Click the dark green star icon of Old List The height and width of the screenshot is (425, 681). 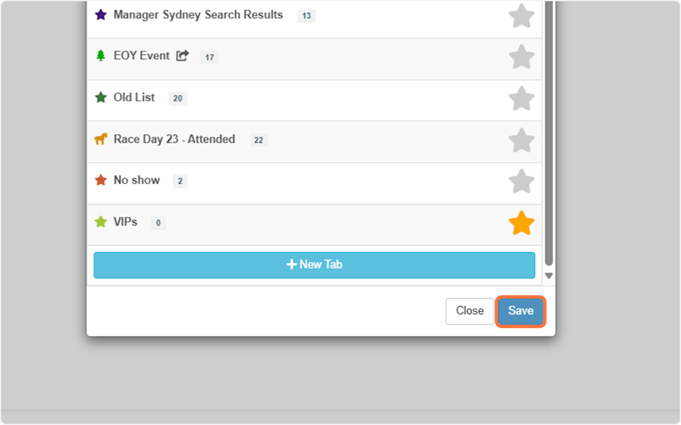tap(101, 97)
